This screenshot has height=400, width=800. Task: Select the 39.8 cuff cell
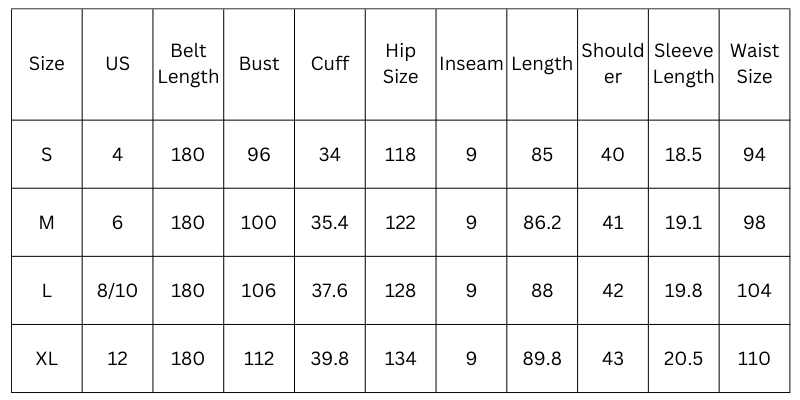330,358
